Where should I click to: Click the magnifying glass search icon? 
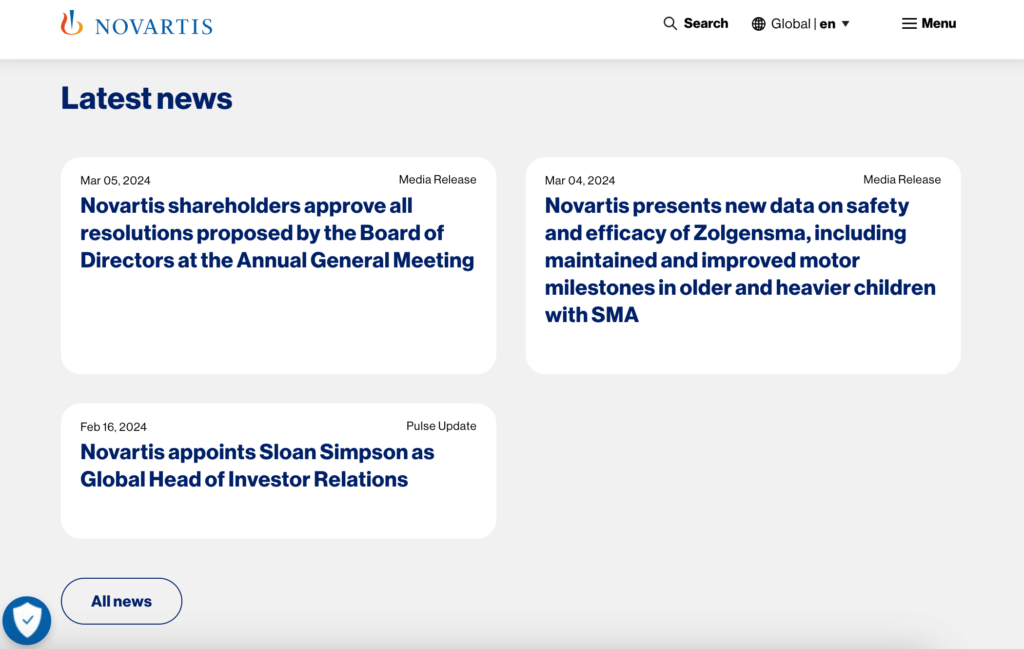tap(670, 23)
